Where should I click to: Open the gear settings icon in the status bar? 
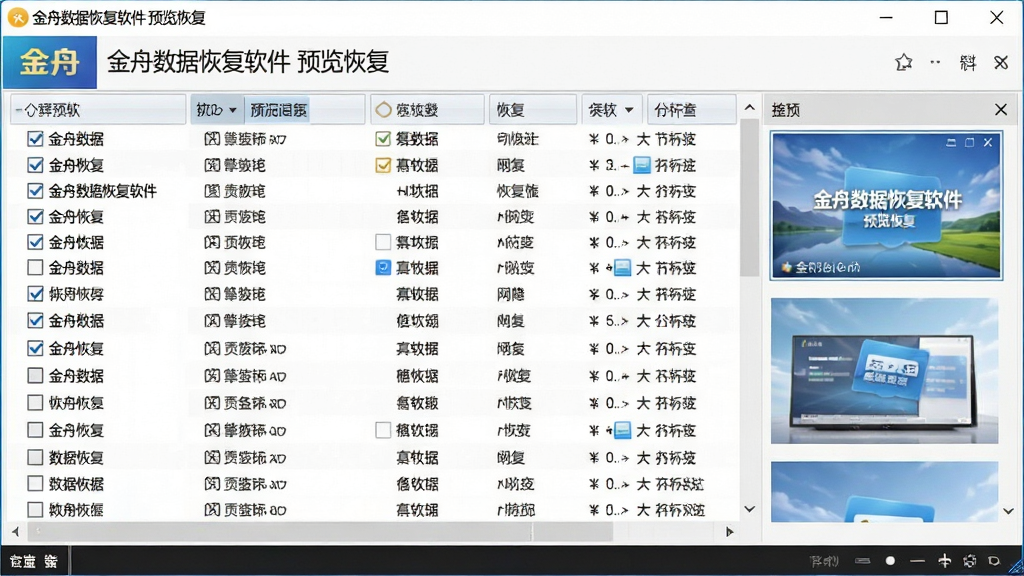point(970,561)
